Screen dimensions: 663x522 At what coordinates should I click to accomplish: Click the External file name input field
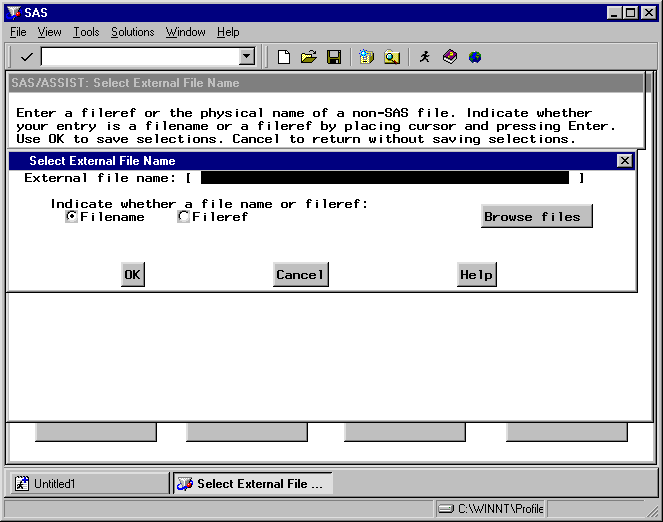(x=384, y=178)
